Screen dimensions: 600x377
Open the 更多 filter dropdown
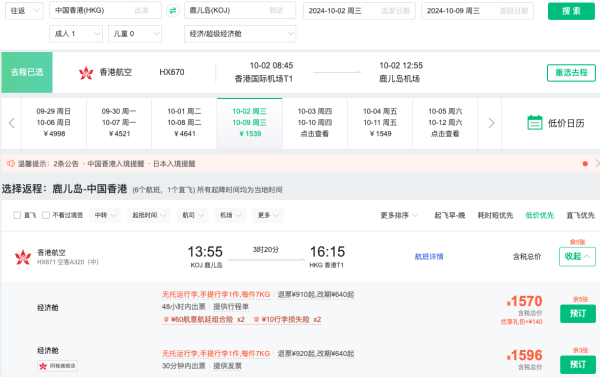tap(268, 215)
